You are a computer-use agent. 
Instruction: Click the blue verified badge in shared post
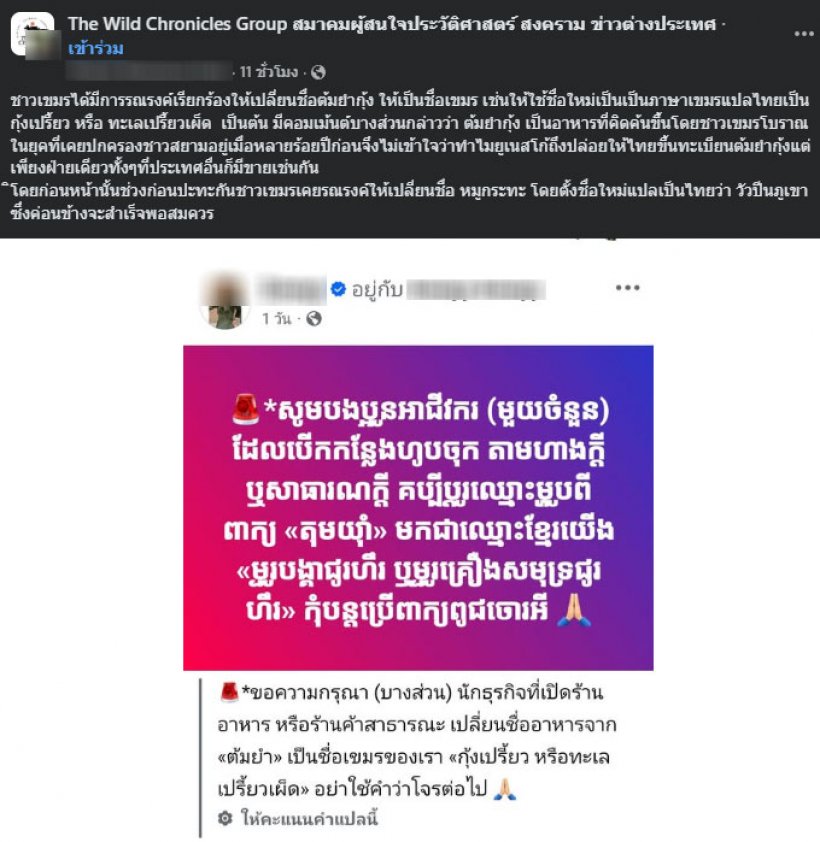[338, 289]
